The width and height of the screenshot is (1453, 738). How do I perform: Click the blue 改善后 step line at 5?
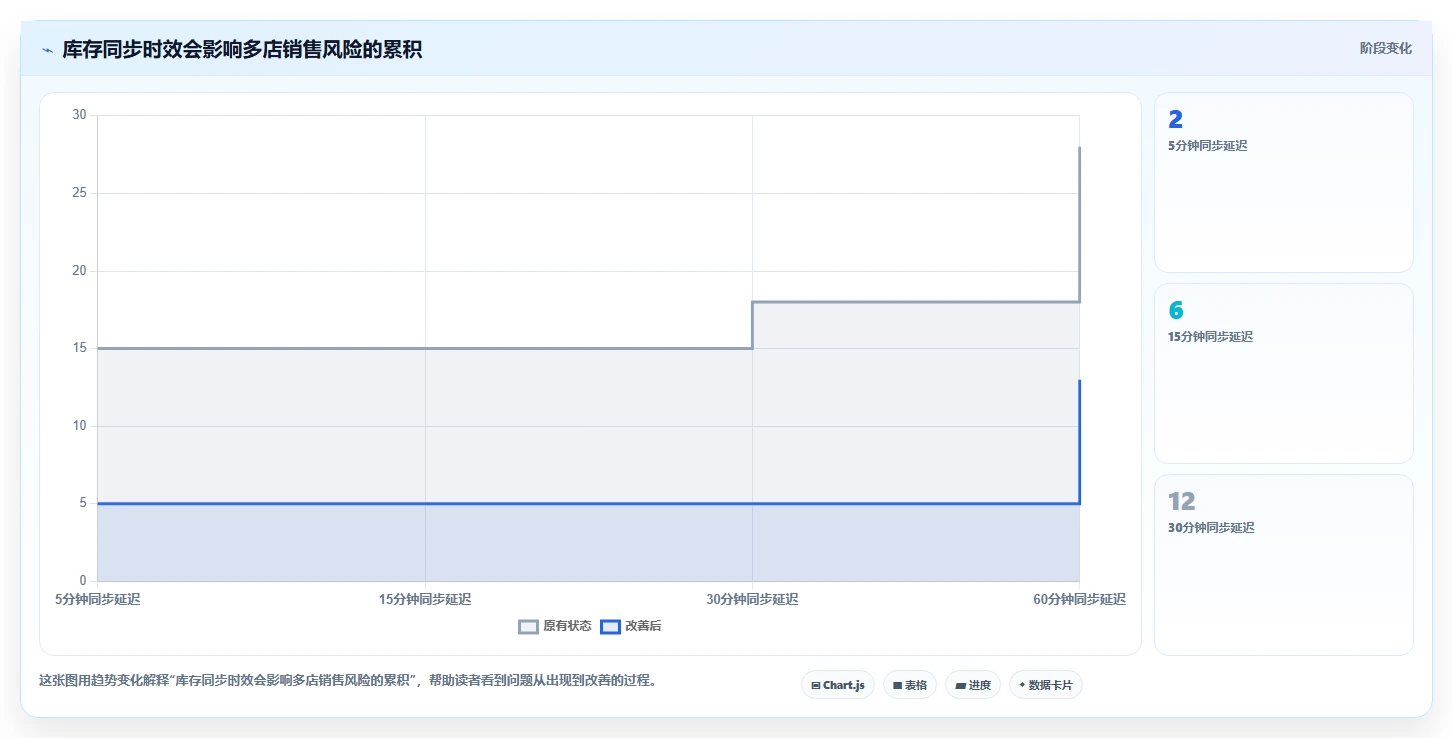coord(588,503)
